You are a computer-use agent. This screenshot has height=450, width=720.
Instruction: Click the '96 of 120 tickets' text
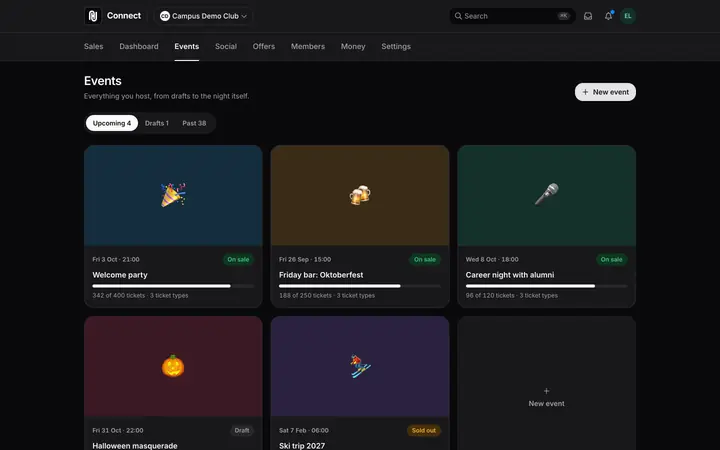490,295
